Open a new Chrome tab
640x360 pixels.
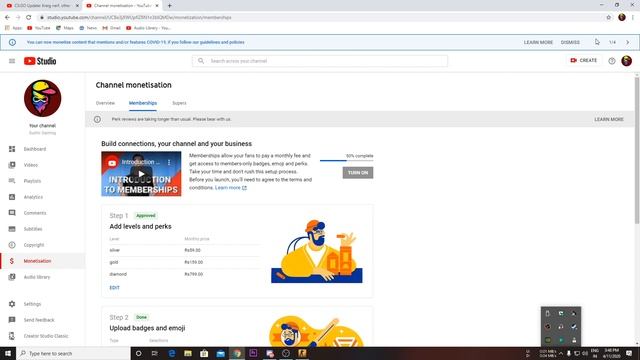[169, 6]
